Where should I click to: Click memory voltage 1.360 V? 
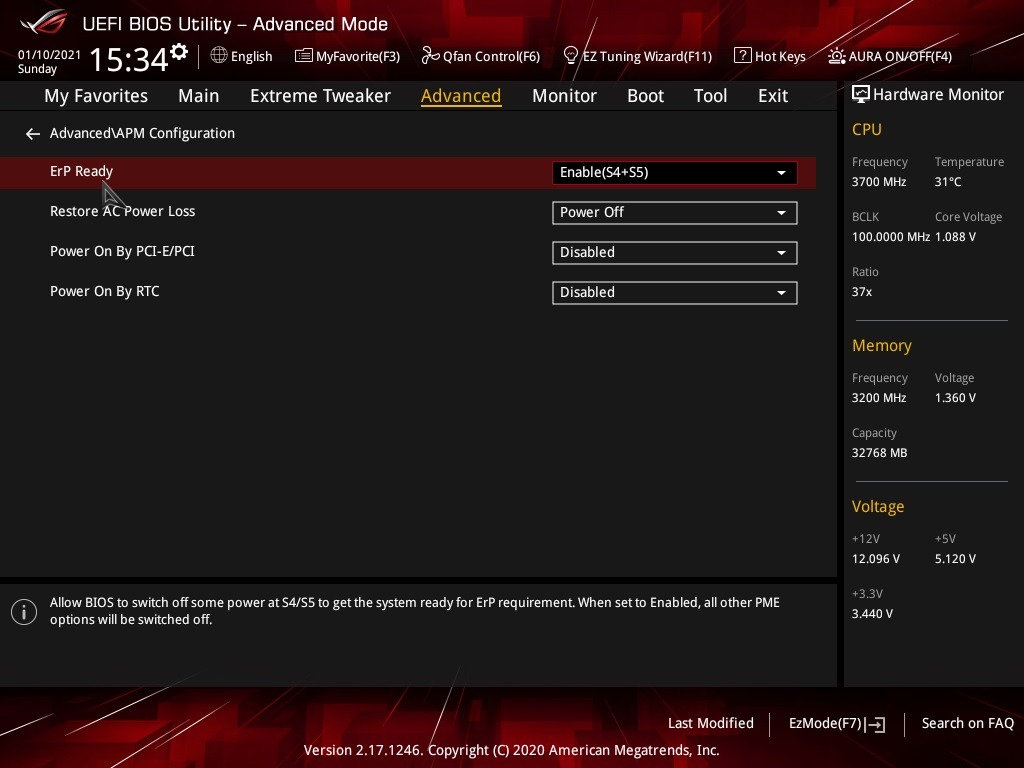pyautogui.click(x=955, y=398)
